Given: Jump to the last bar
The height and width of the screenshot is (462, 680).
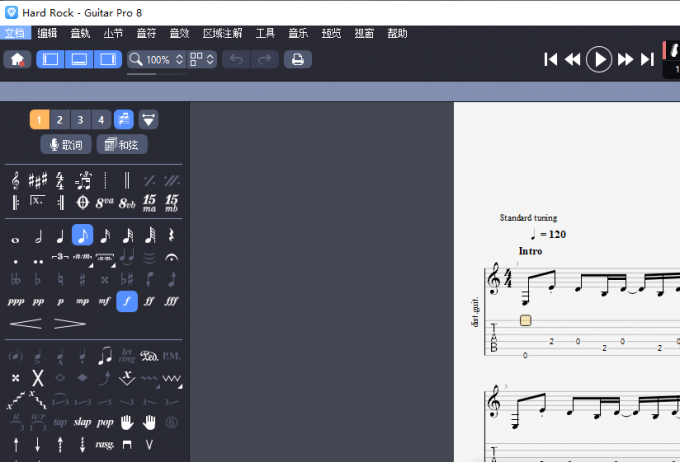Looking at the screenshot, I should [x=647, y=59].
